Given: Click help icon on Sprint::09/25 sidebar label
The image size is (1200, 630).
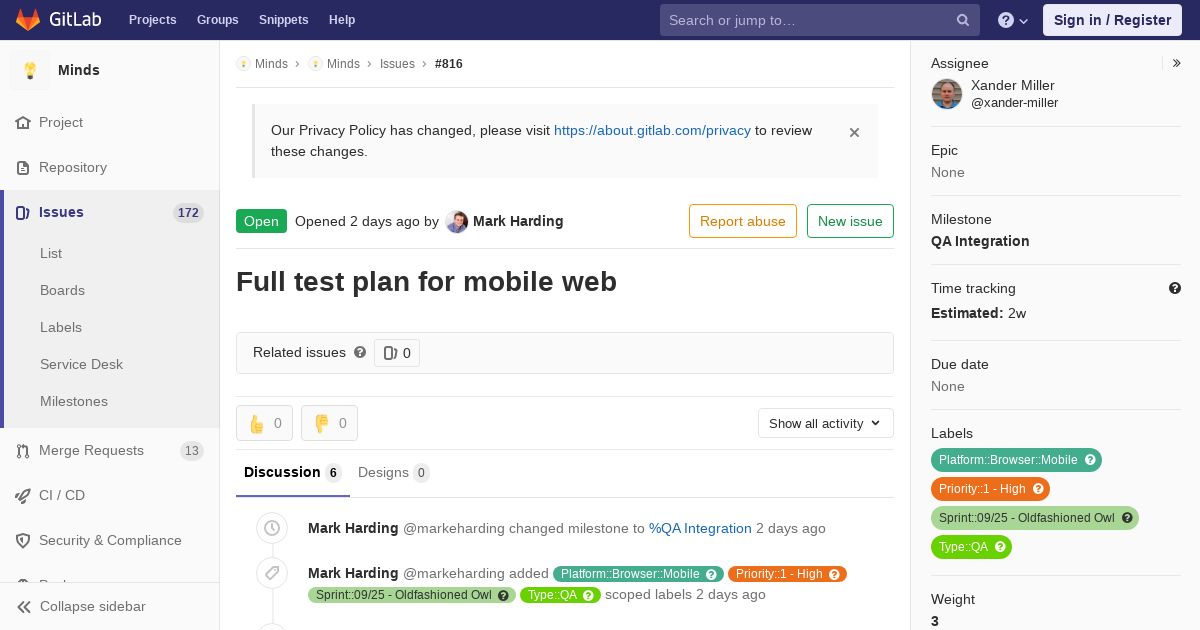Looking at the screenshot, I should pyautogui.click(x=1127, y=518).
